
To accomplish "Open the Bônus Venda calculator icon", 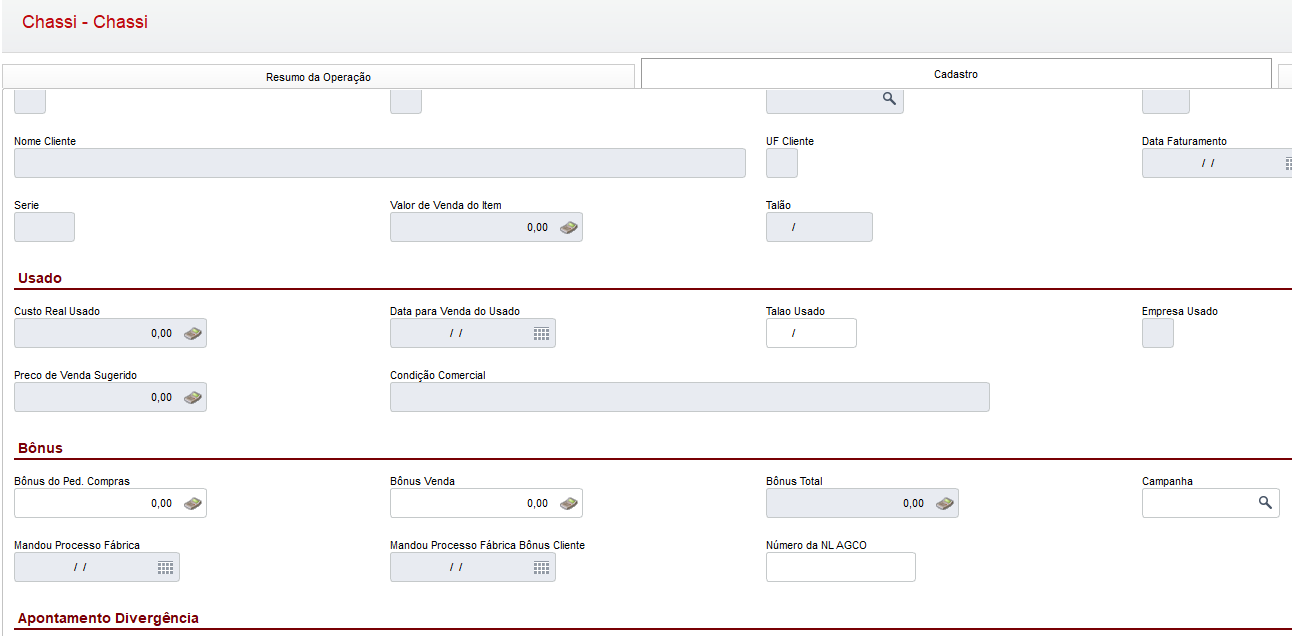I will [x=569, y=503].
